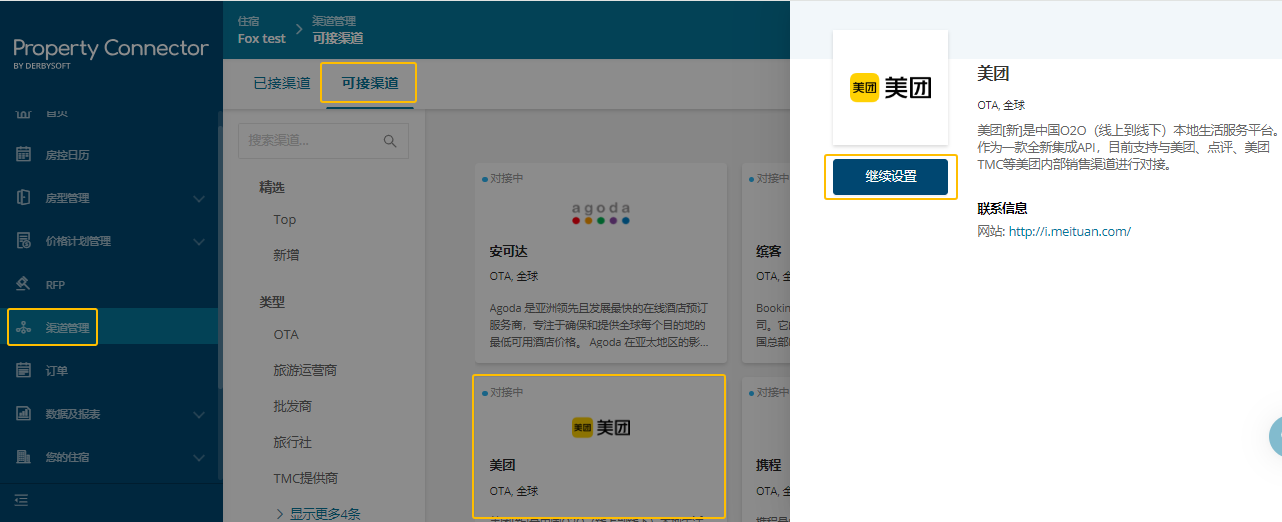Expand 显示更多4条 type filters

(317, 514)
